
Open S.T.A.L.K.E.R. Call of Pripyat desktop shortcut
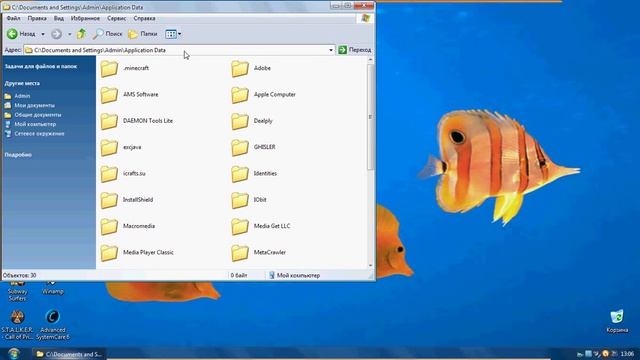17,324
